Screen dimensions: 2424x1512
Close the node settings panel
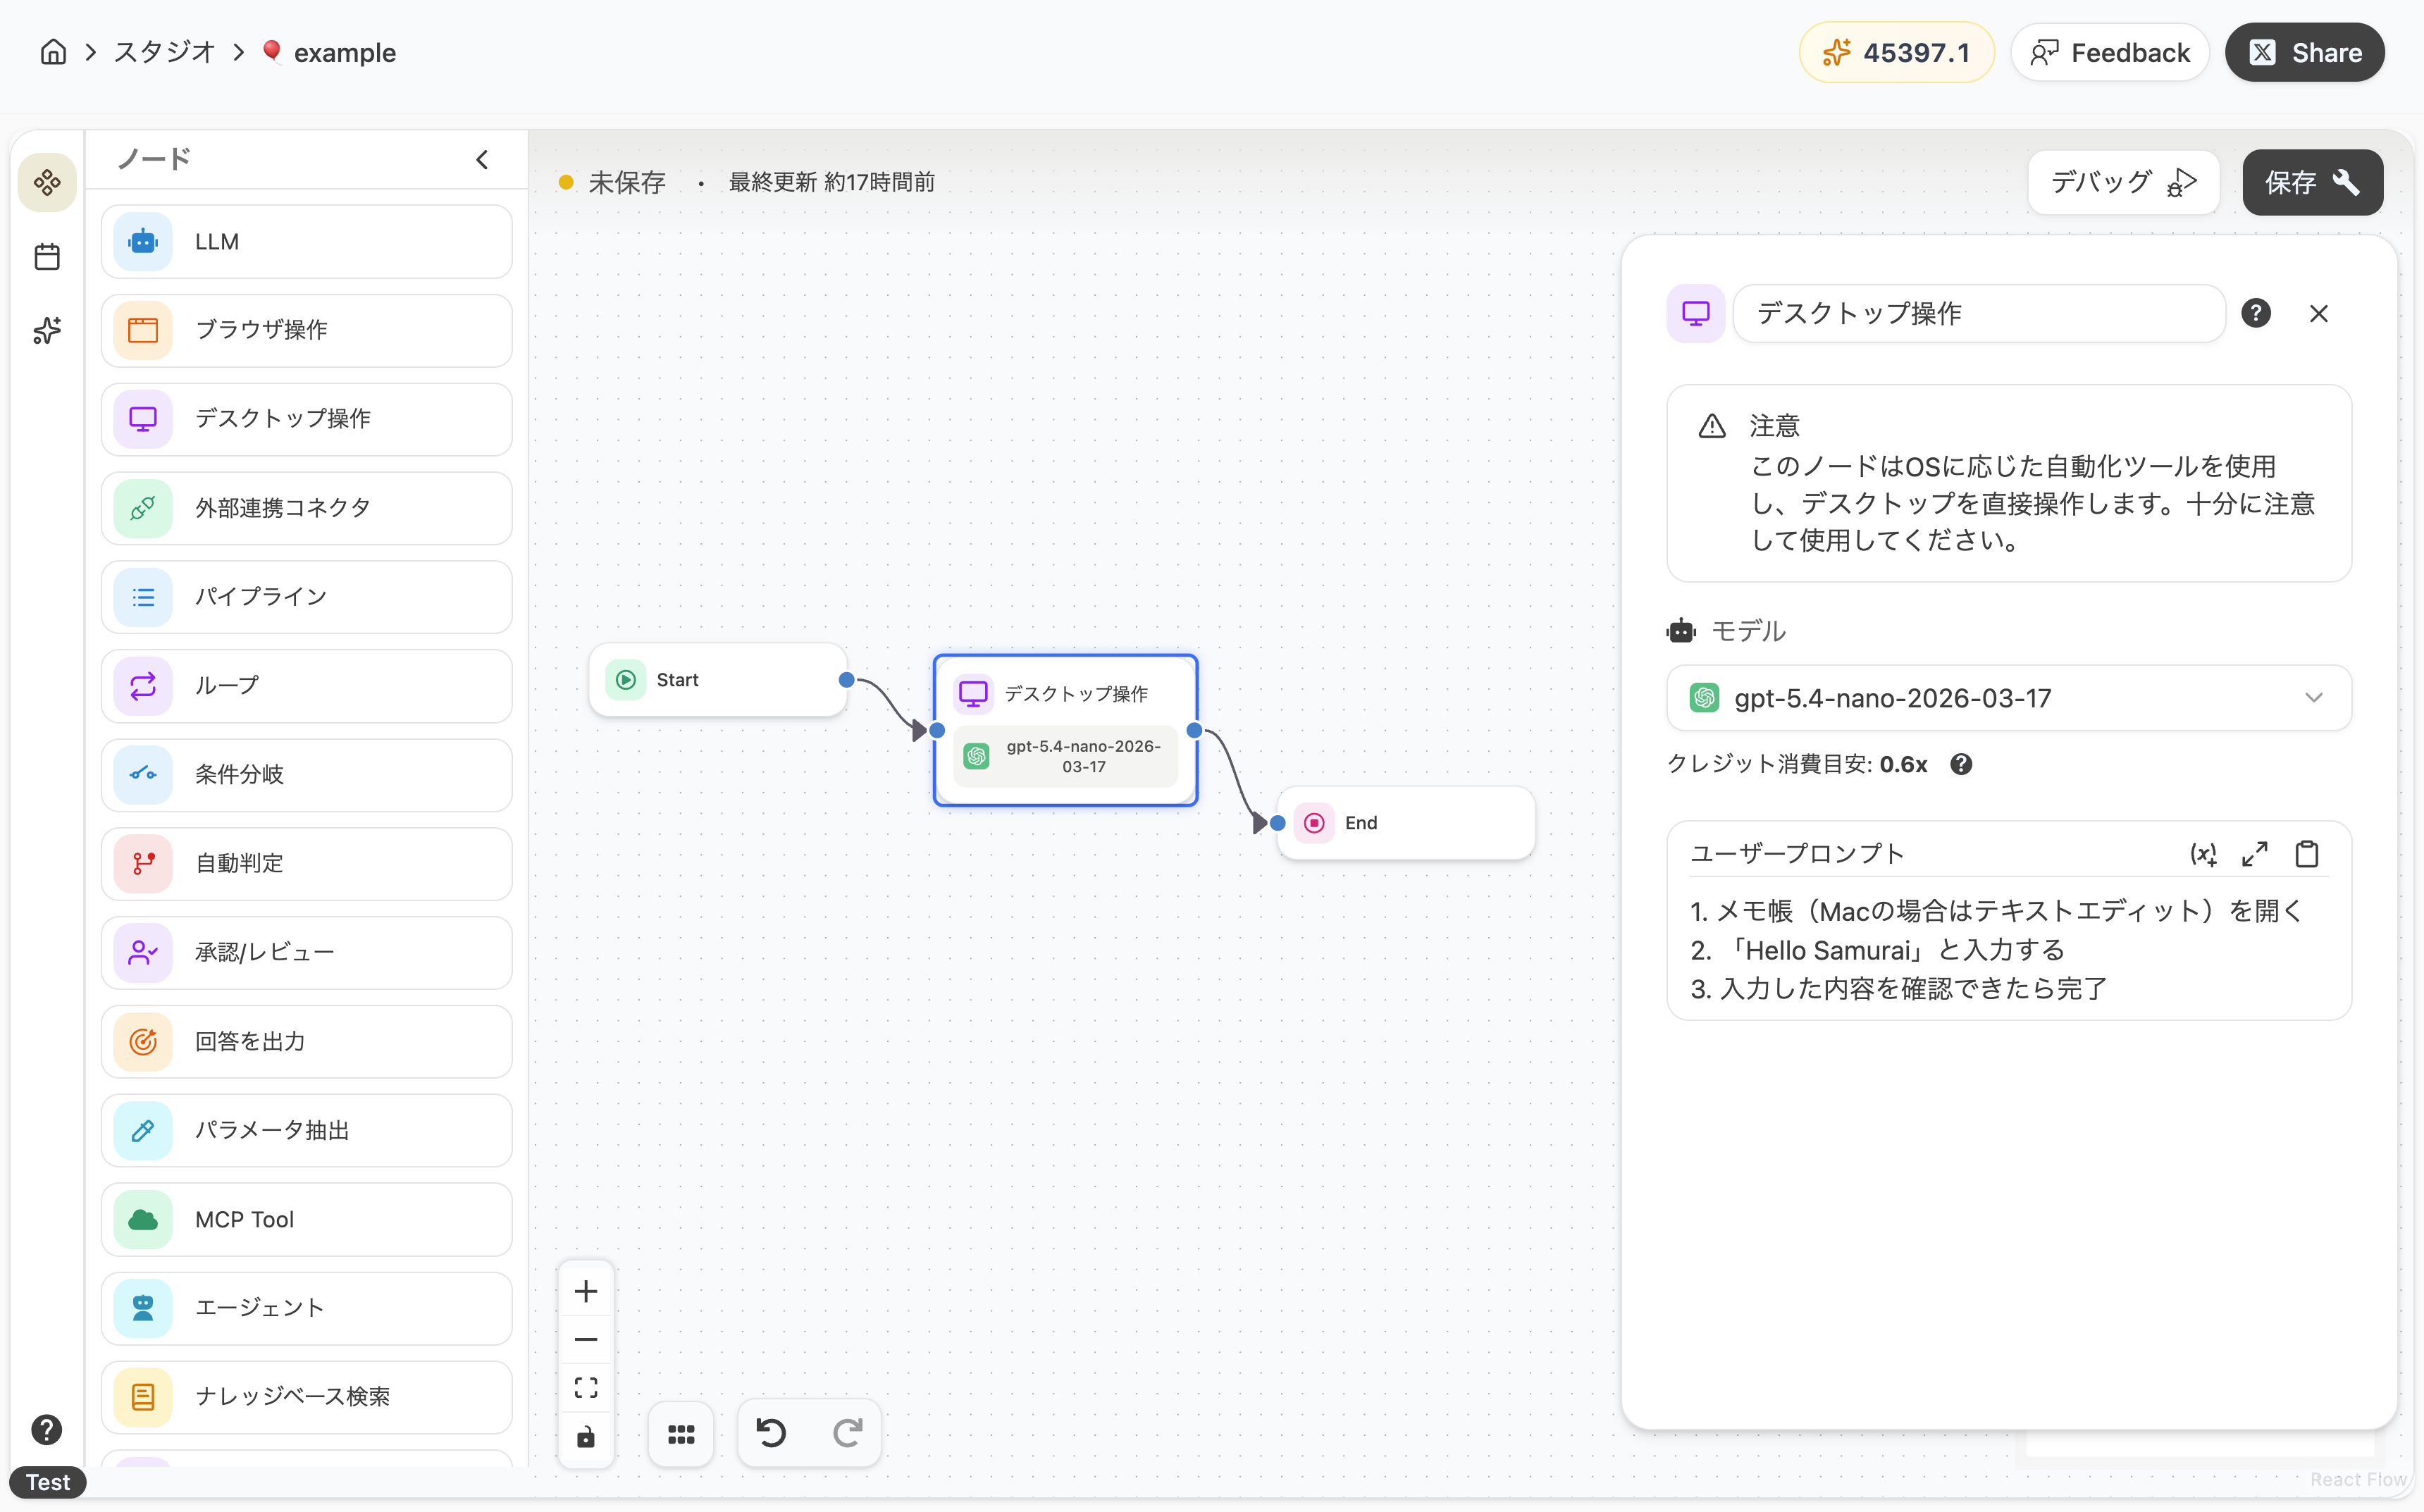[2319, 314]
